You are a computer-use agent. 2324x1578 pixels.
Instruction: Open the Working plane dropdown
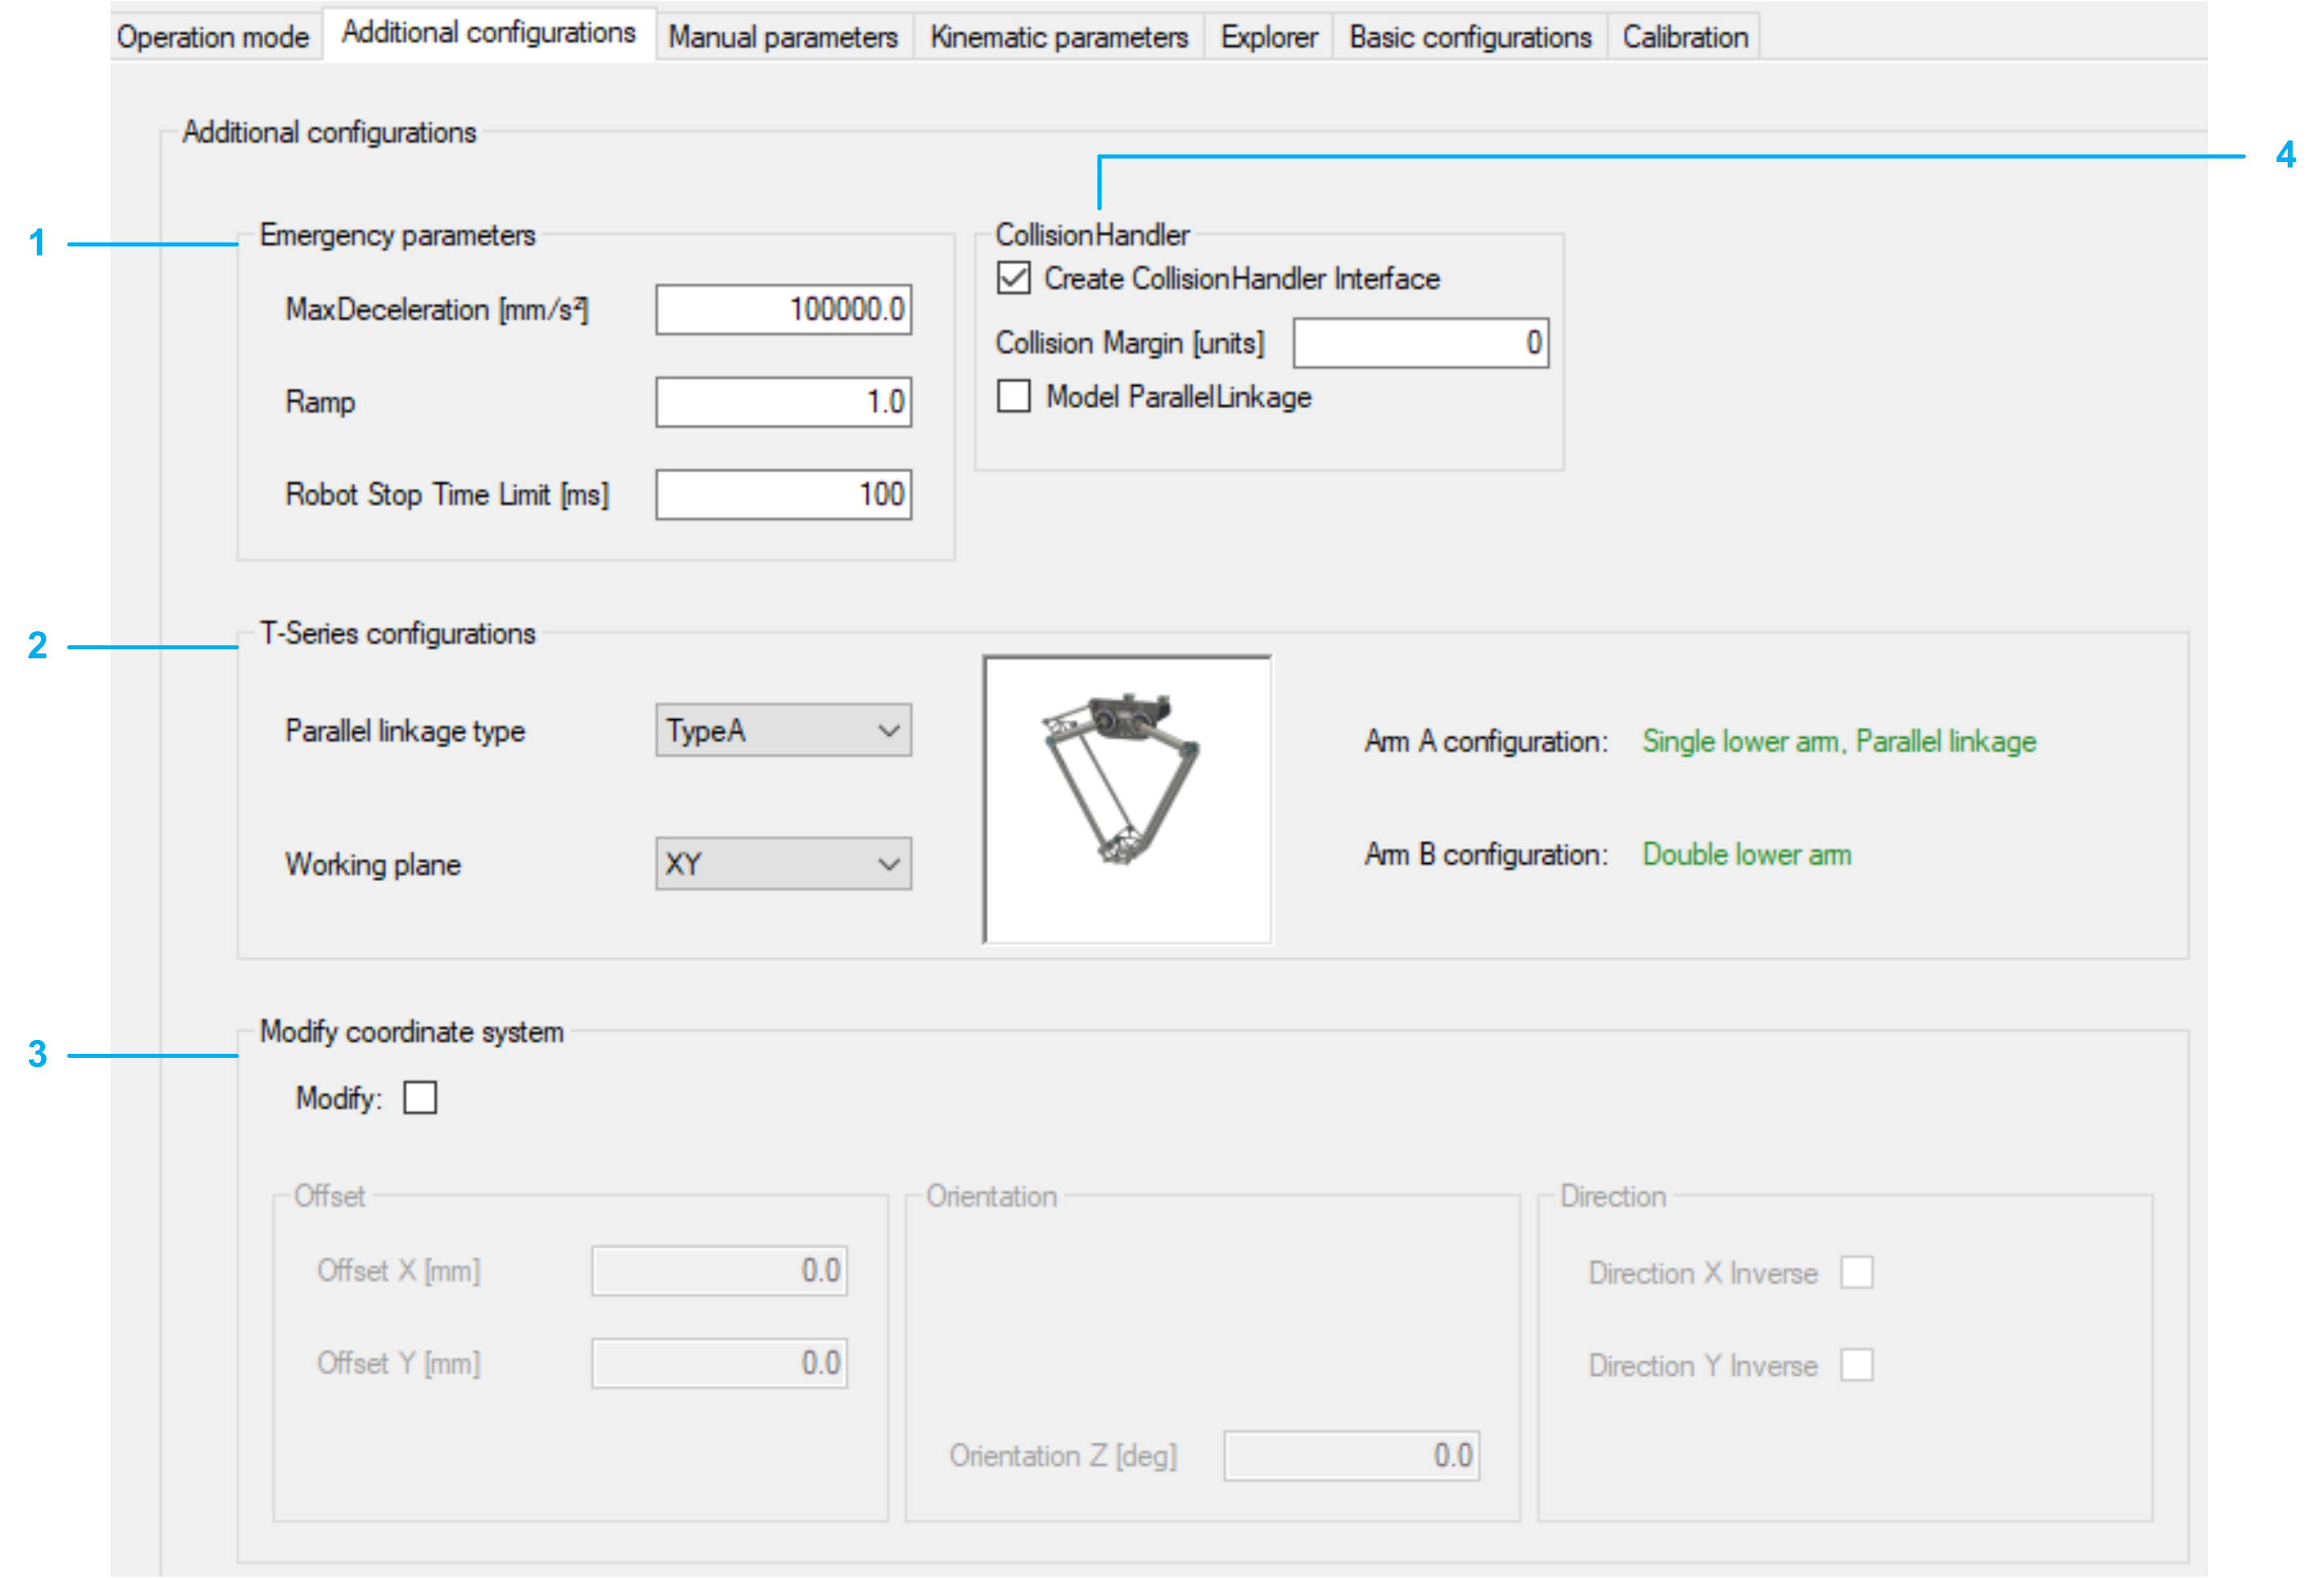coord(782,864)
